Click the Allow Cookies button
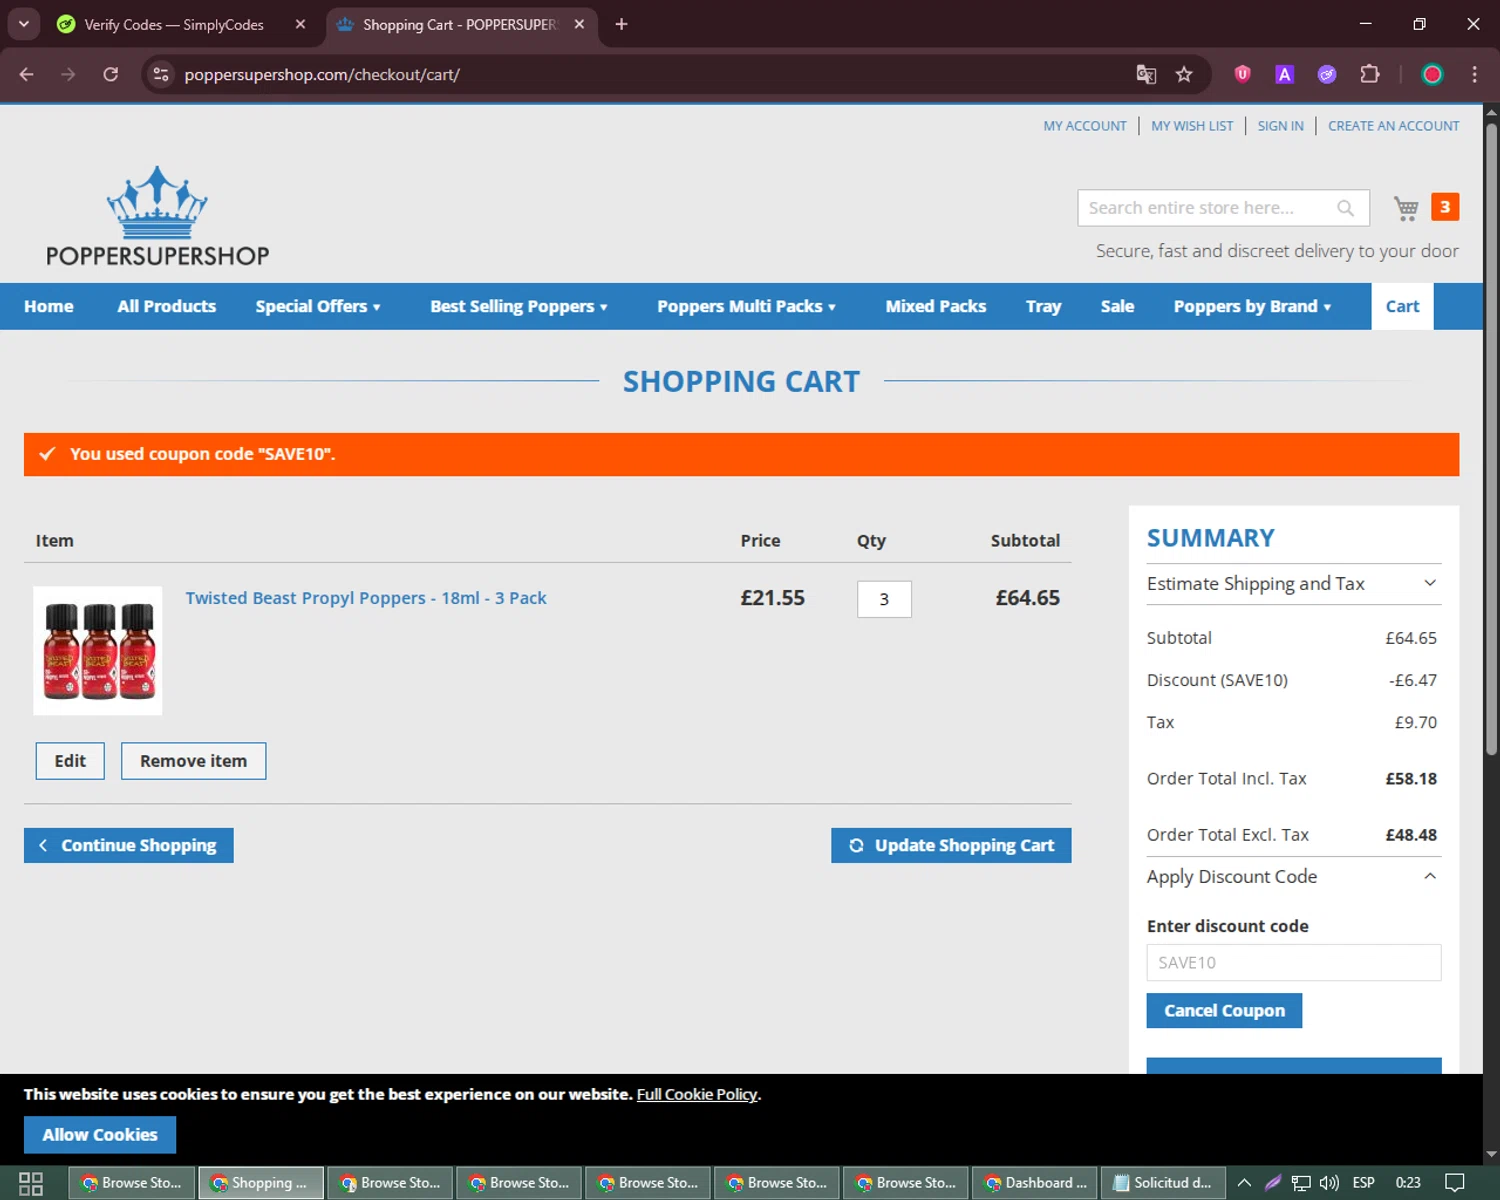 click(x=100, y=1135)
